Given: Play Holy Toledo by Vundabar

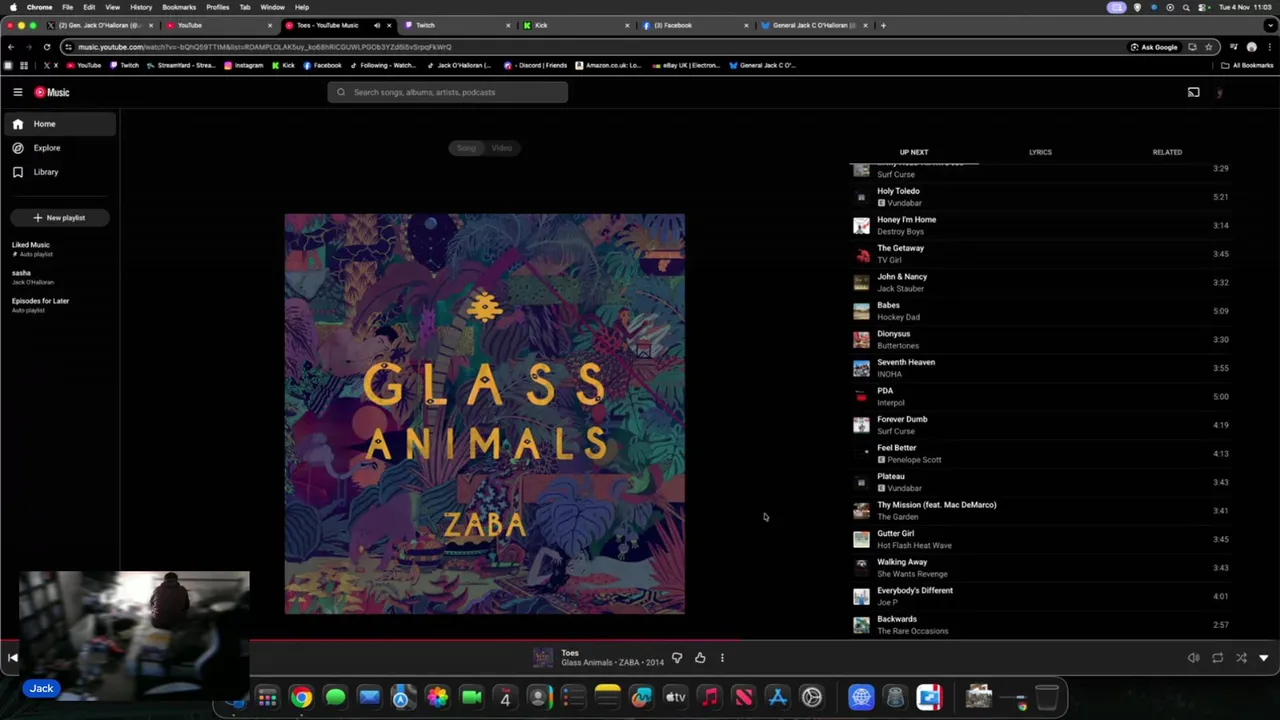Looking at the screenshot, I should coord(1040,197).
